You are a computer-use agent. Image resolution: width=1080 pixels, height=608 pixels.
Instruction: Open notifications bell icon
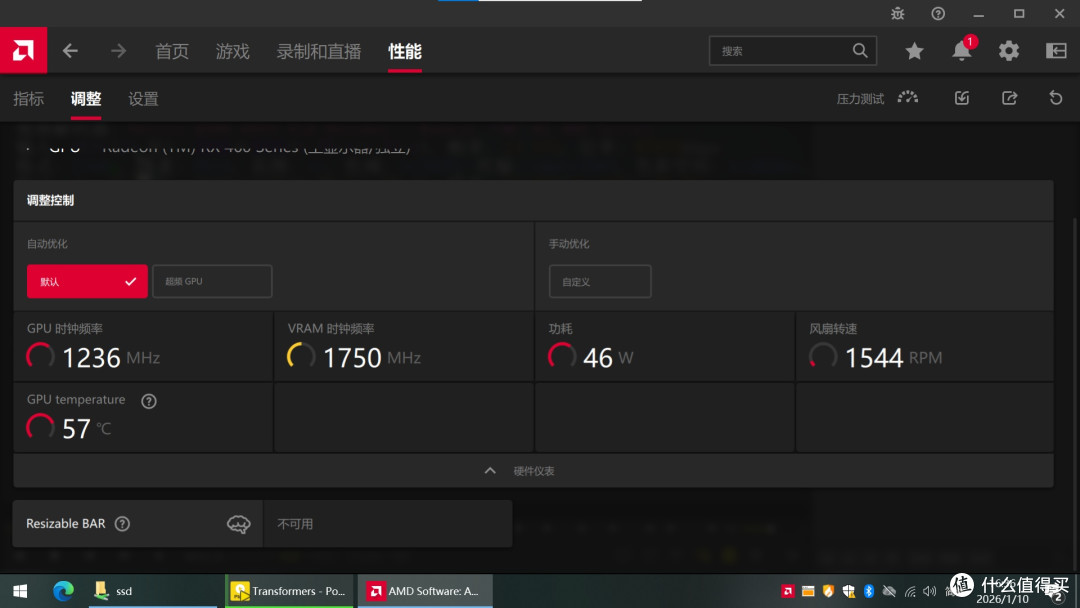pyautogui.click(x=962, y=51)
